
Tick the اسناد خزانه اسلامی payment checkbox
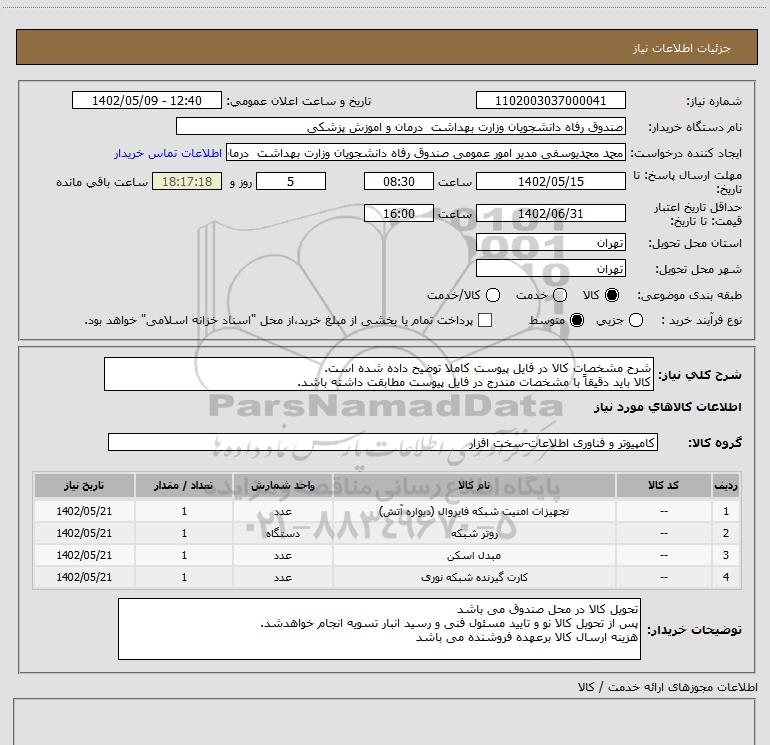click(x=485, y=320)
